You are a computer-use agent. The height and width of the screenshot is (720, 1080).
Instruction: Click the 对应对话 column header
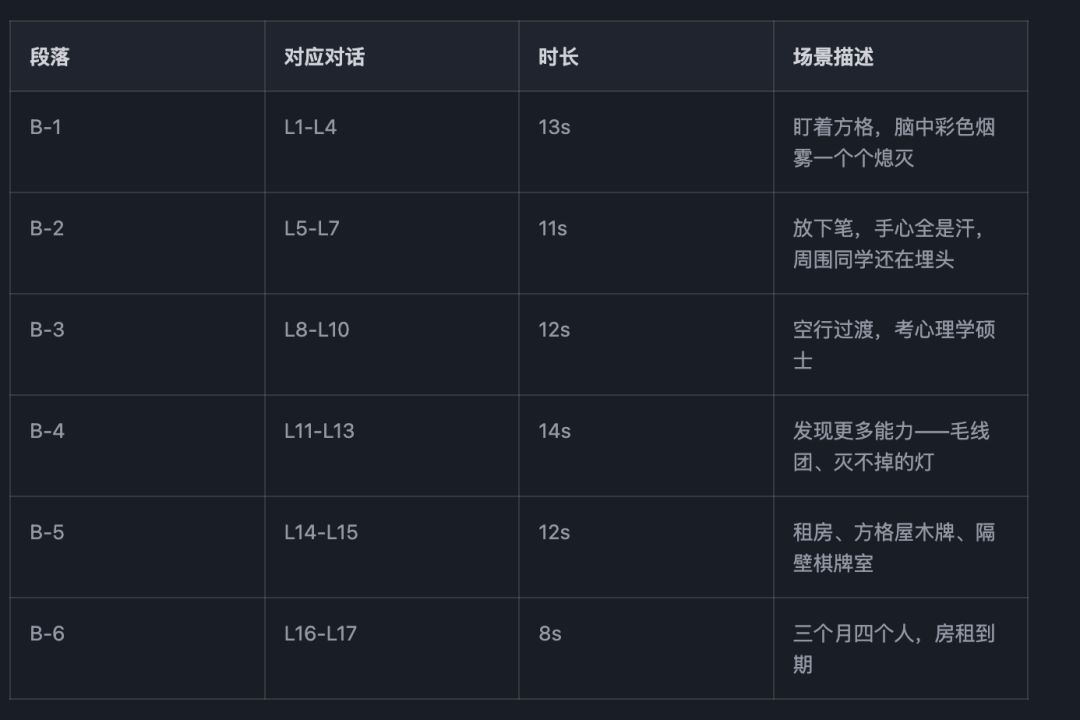coord(324,57)
